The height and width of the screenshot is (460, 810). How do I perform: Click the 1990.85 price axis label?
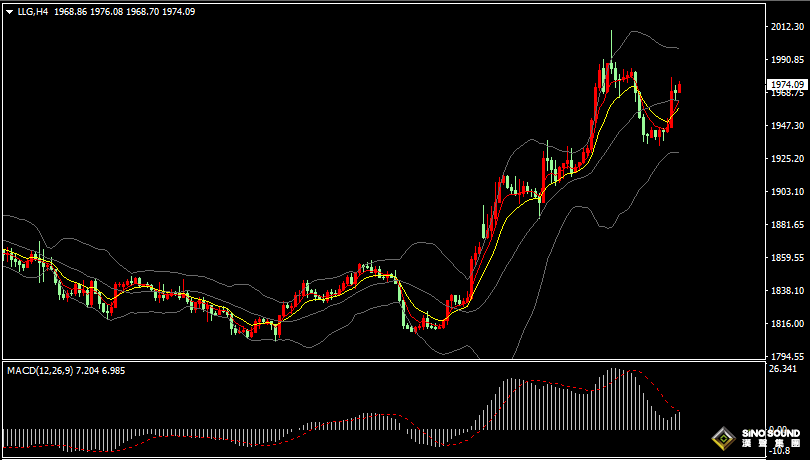786,60
